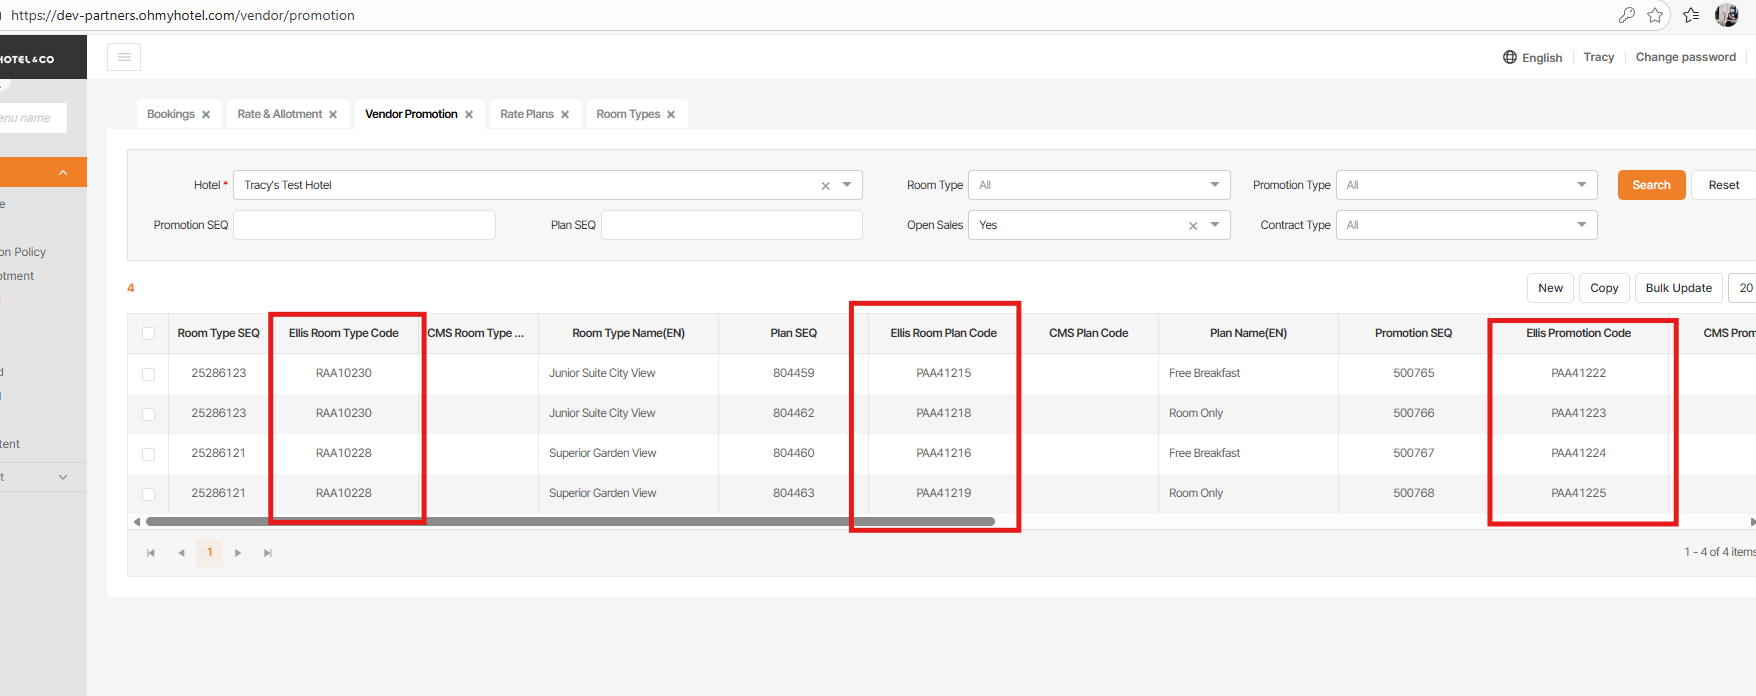Image resolution: width=1756 pixels, height=696 pixels.
Task: Close the Bookings tab with its X
Action: click(206, 115)
